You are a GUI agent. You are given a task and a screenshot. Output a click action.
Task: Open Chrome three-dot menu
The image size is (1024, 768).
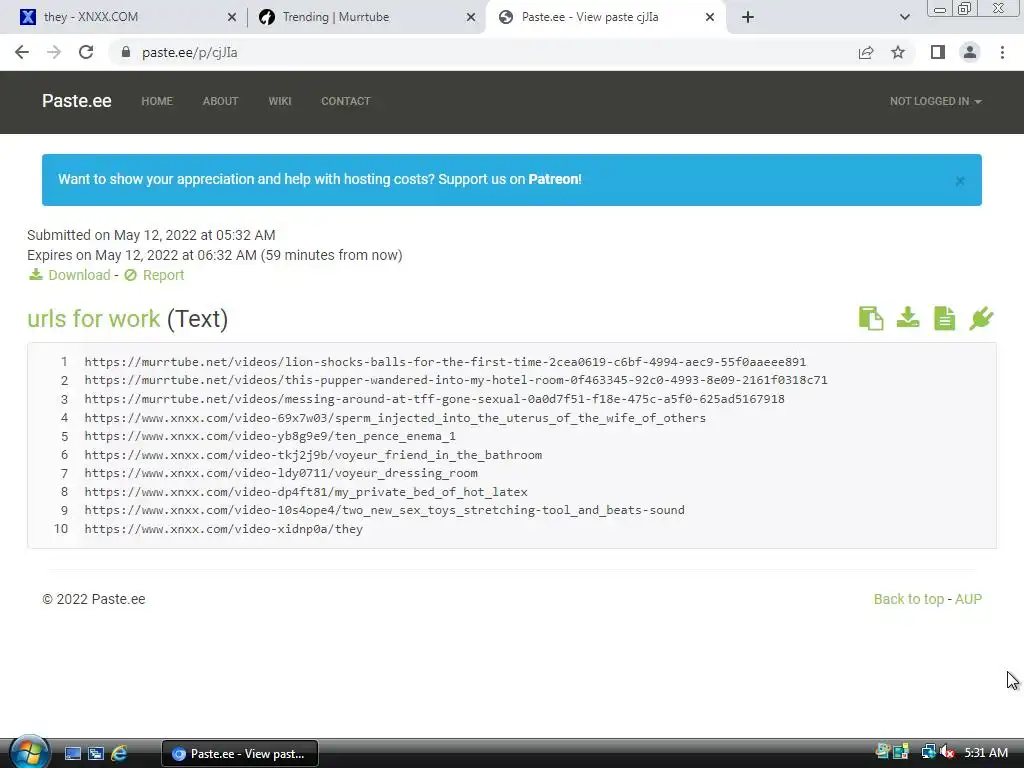click(x=1002, y=52)
